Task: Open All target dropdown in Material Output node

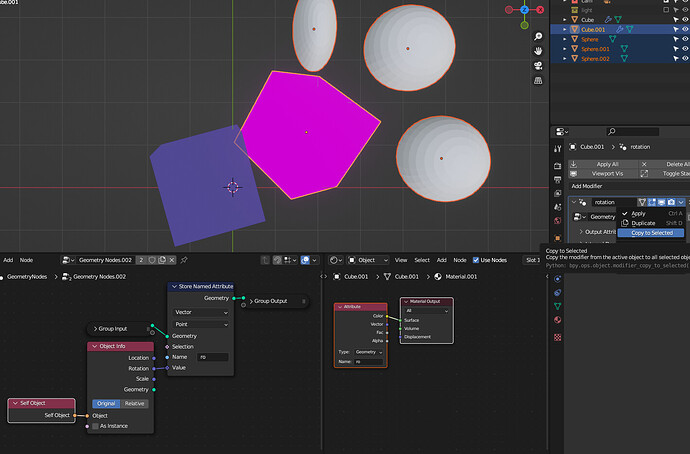Action: (x=427, y=311)
